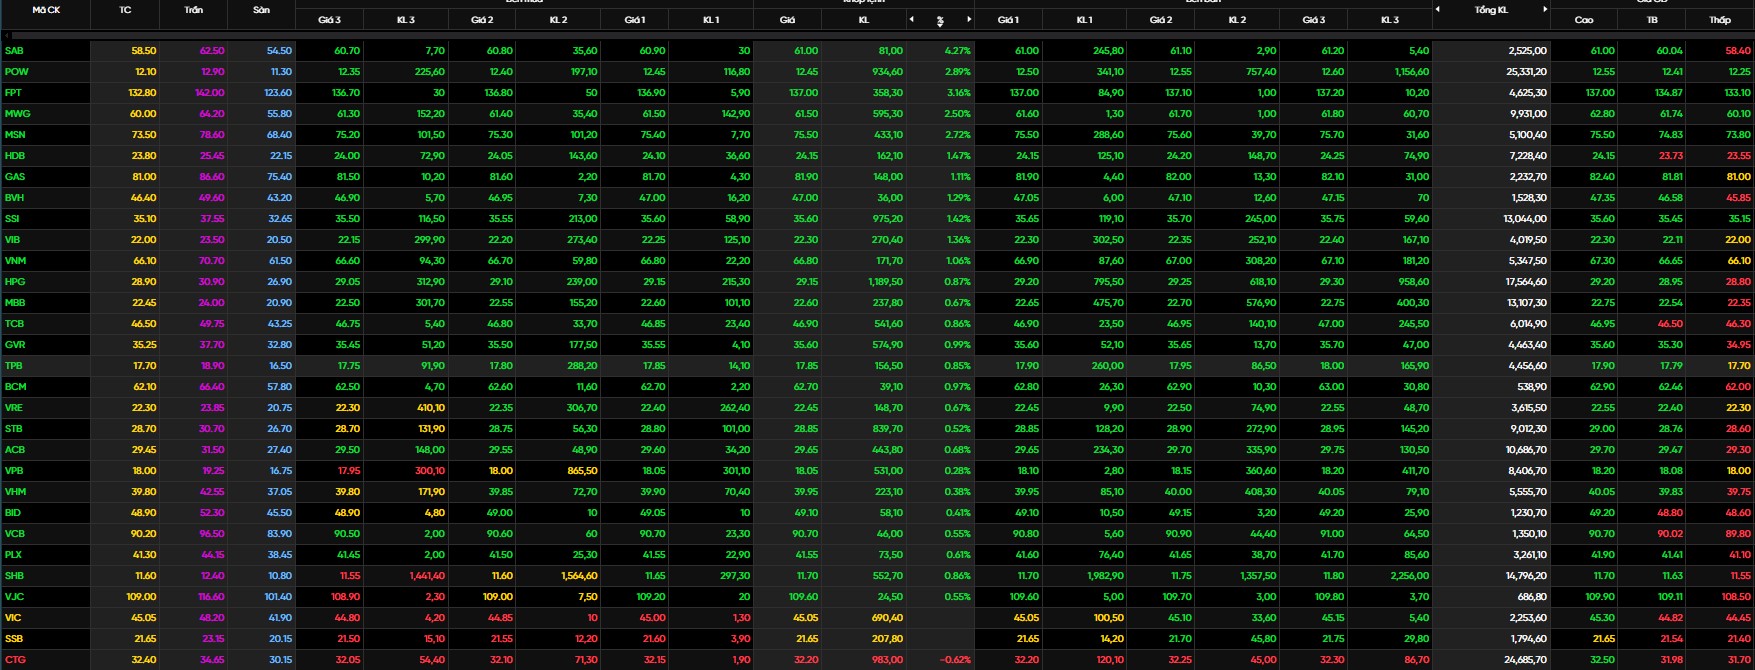Sort by the Mã CK column header

[x=46, y=9]
